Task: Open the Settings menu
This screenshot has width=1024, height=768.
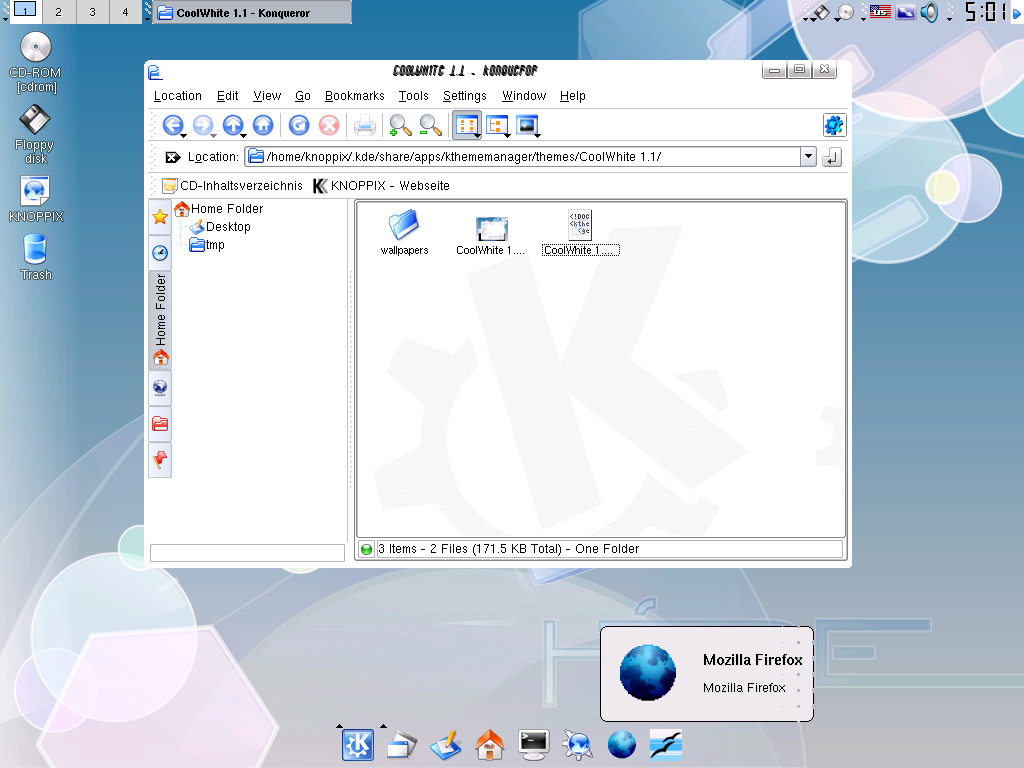Action: click(464, 96)
